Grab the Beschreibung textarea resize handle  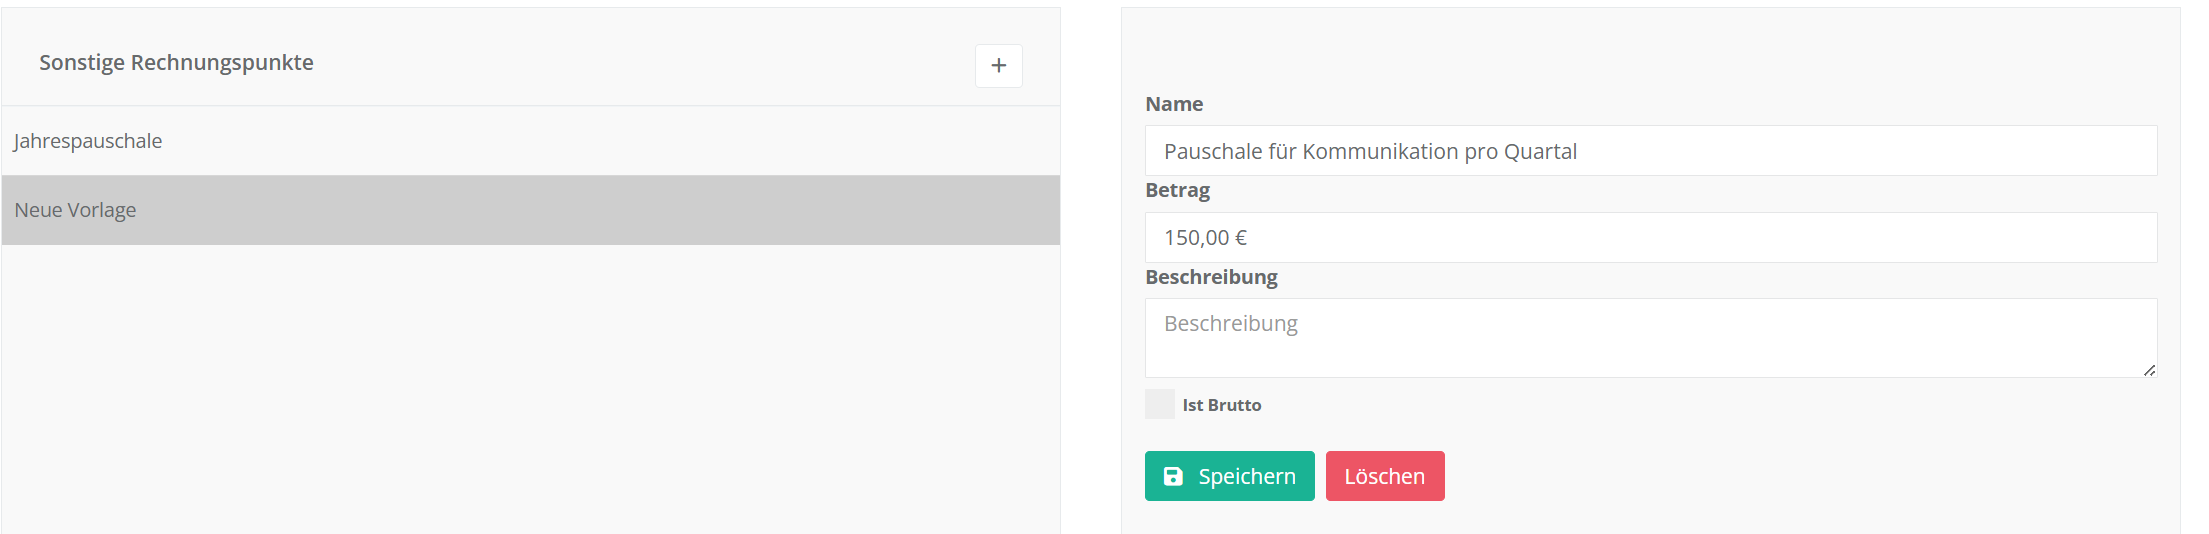pos(2149,370)
